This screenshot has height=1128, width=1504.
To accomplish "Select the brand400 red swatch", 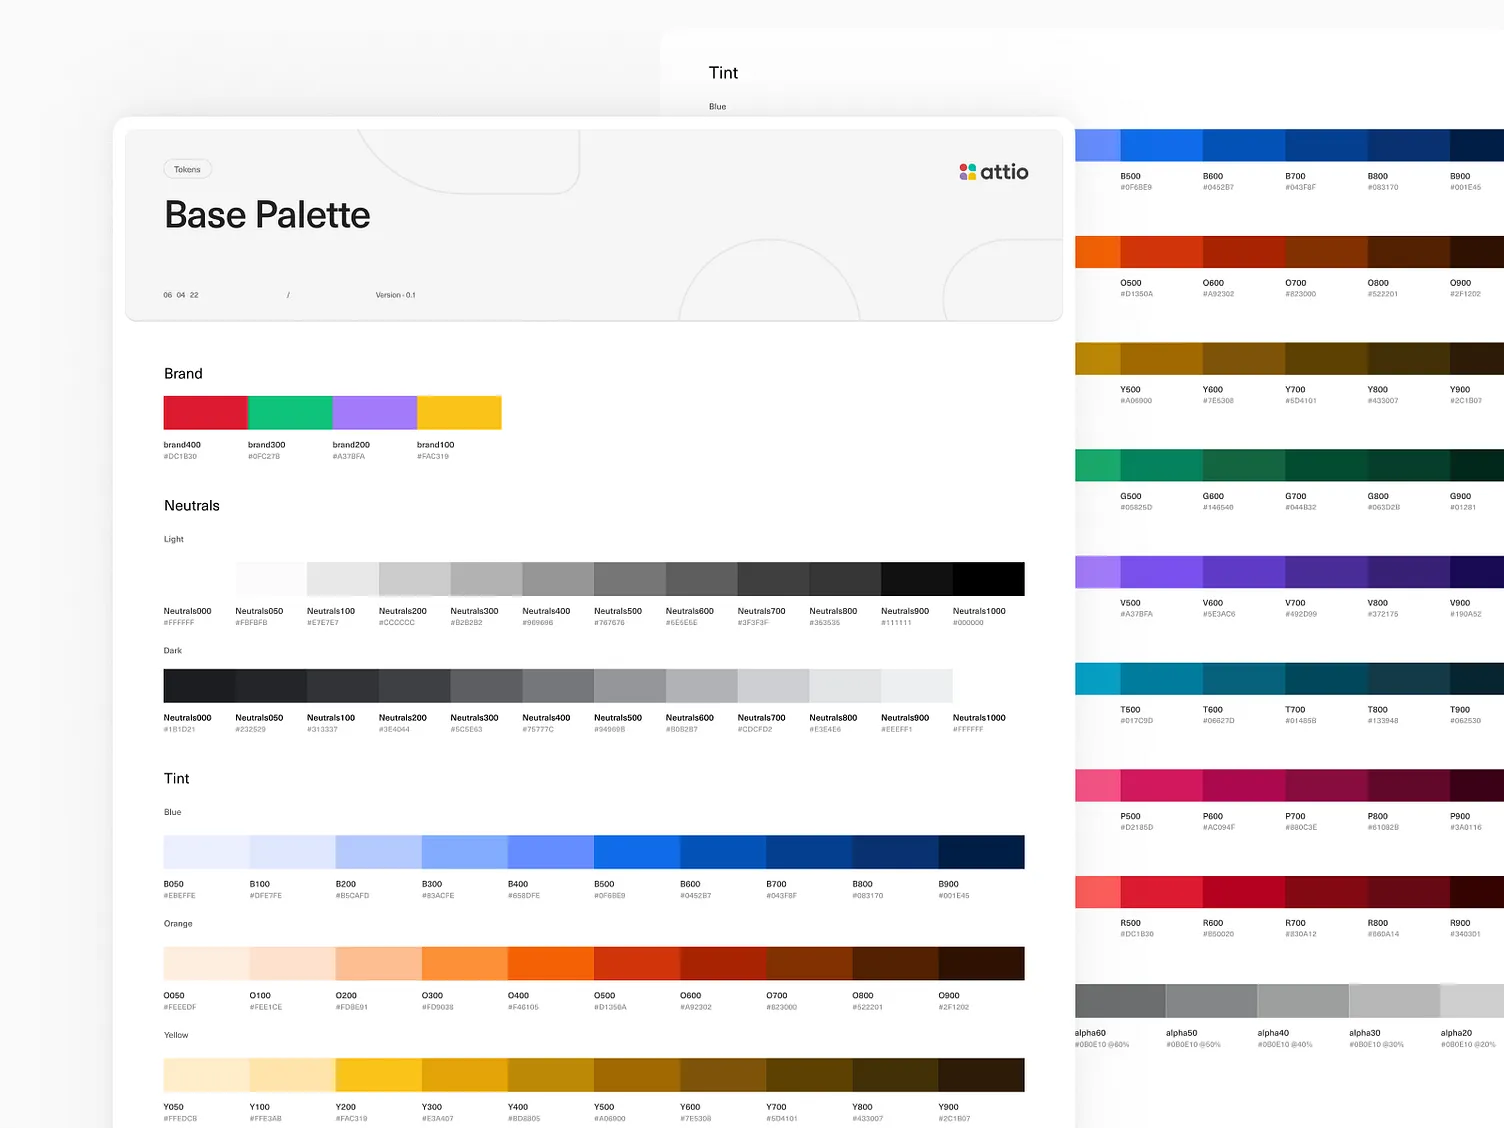I will (x=205, y=411).
